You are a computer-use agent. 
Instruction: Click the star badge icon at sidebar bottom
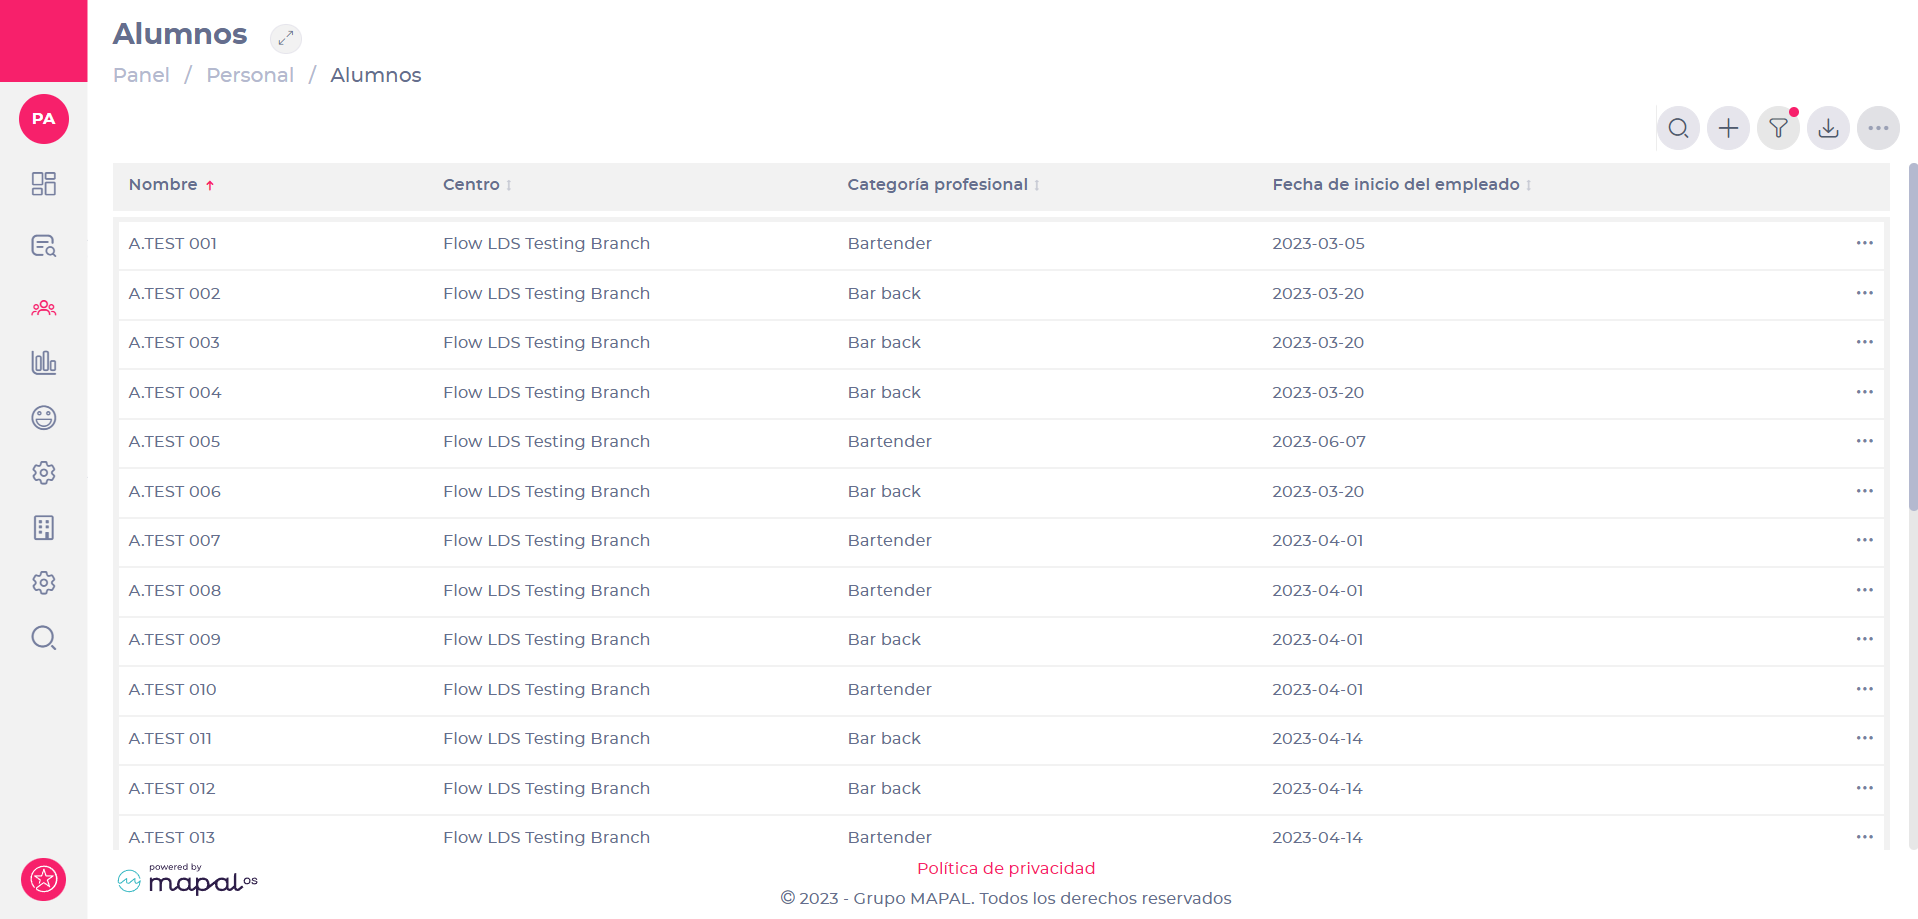pos(44,880)
